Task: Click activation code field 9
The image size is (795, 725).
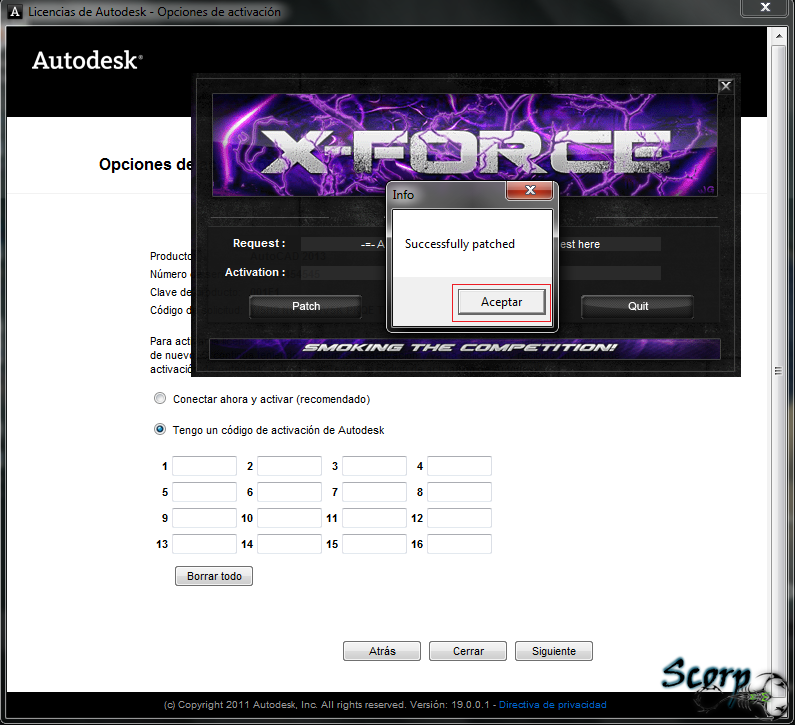Action: click(204, 518)
